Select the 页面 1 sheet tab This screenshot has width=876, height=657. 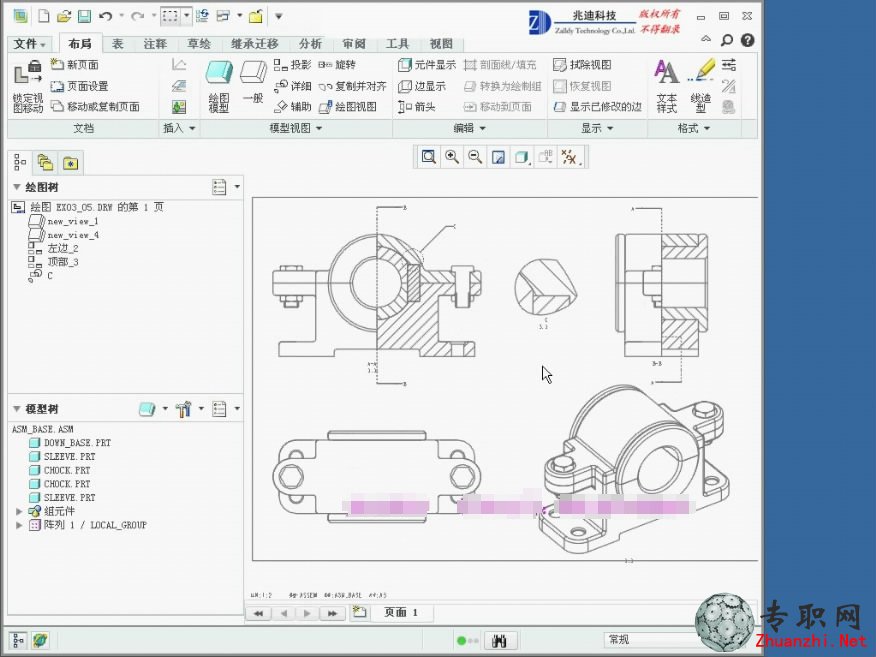[x=401, y=612]
